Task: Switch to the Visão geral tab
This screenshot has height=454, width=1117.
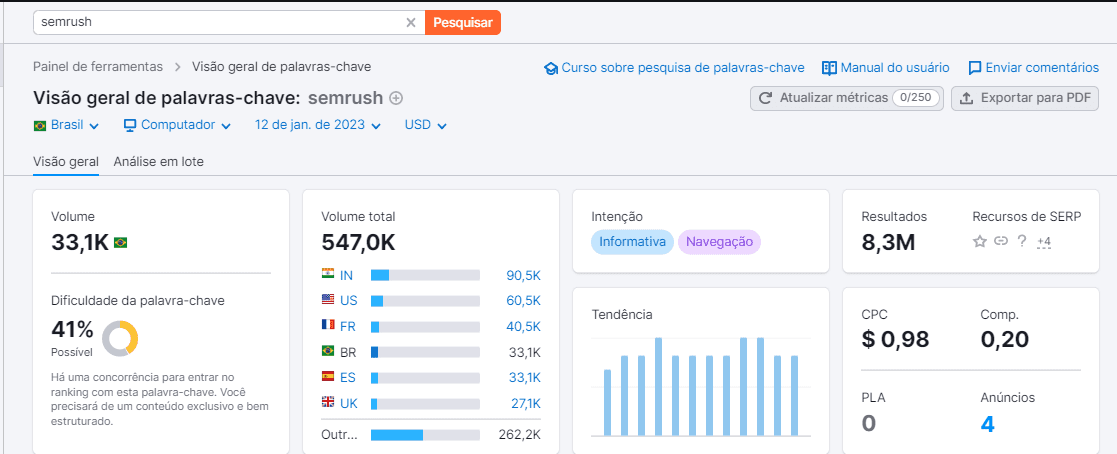Action: (x=66, y=162)
